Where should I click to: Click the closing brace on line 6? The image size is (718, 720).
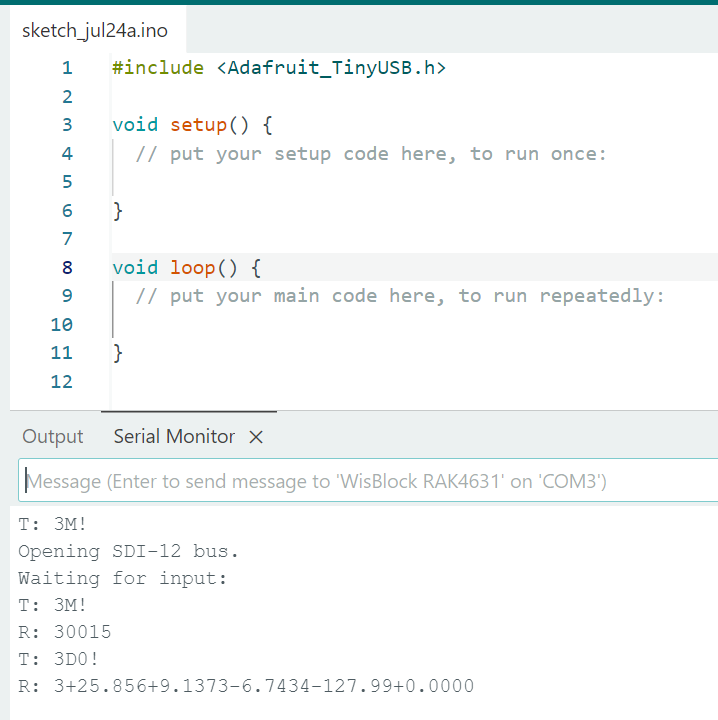118,211
